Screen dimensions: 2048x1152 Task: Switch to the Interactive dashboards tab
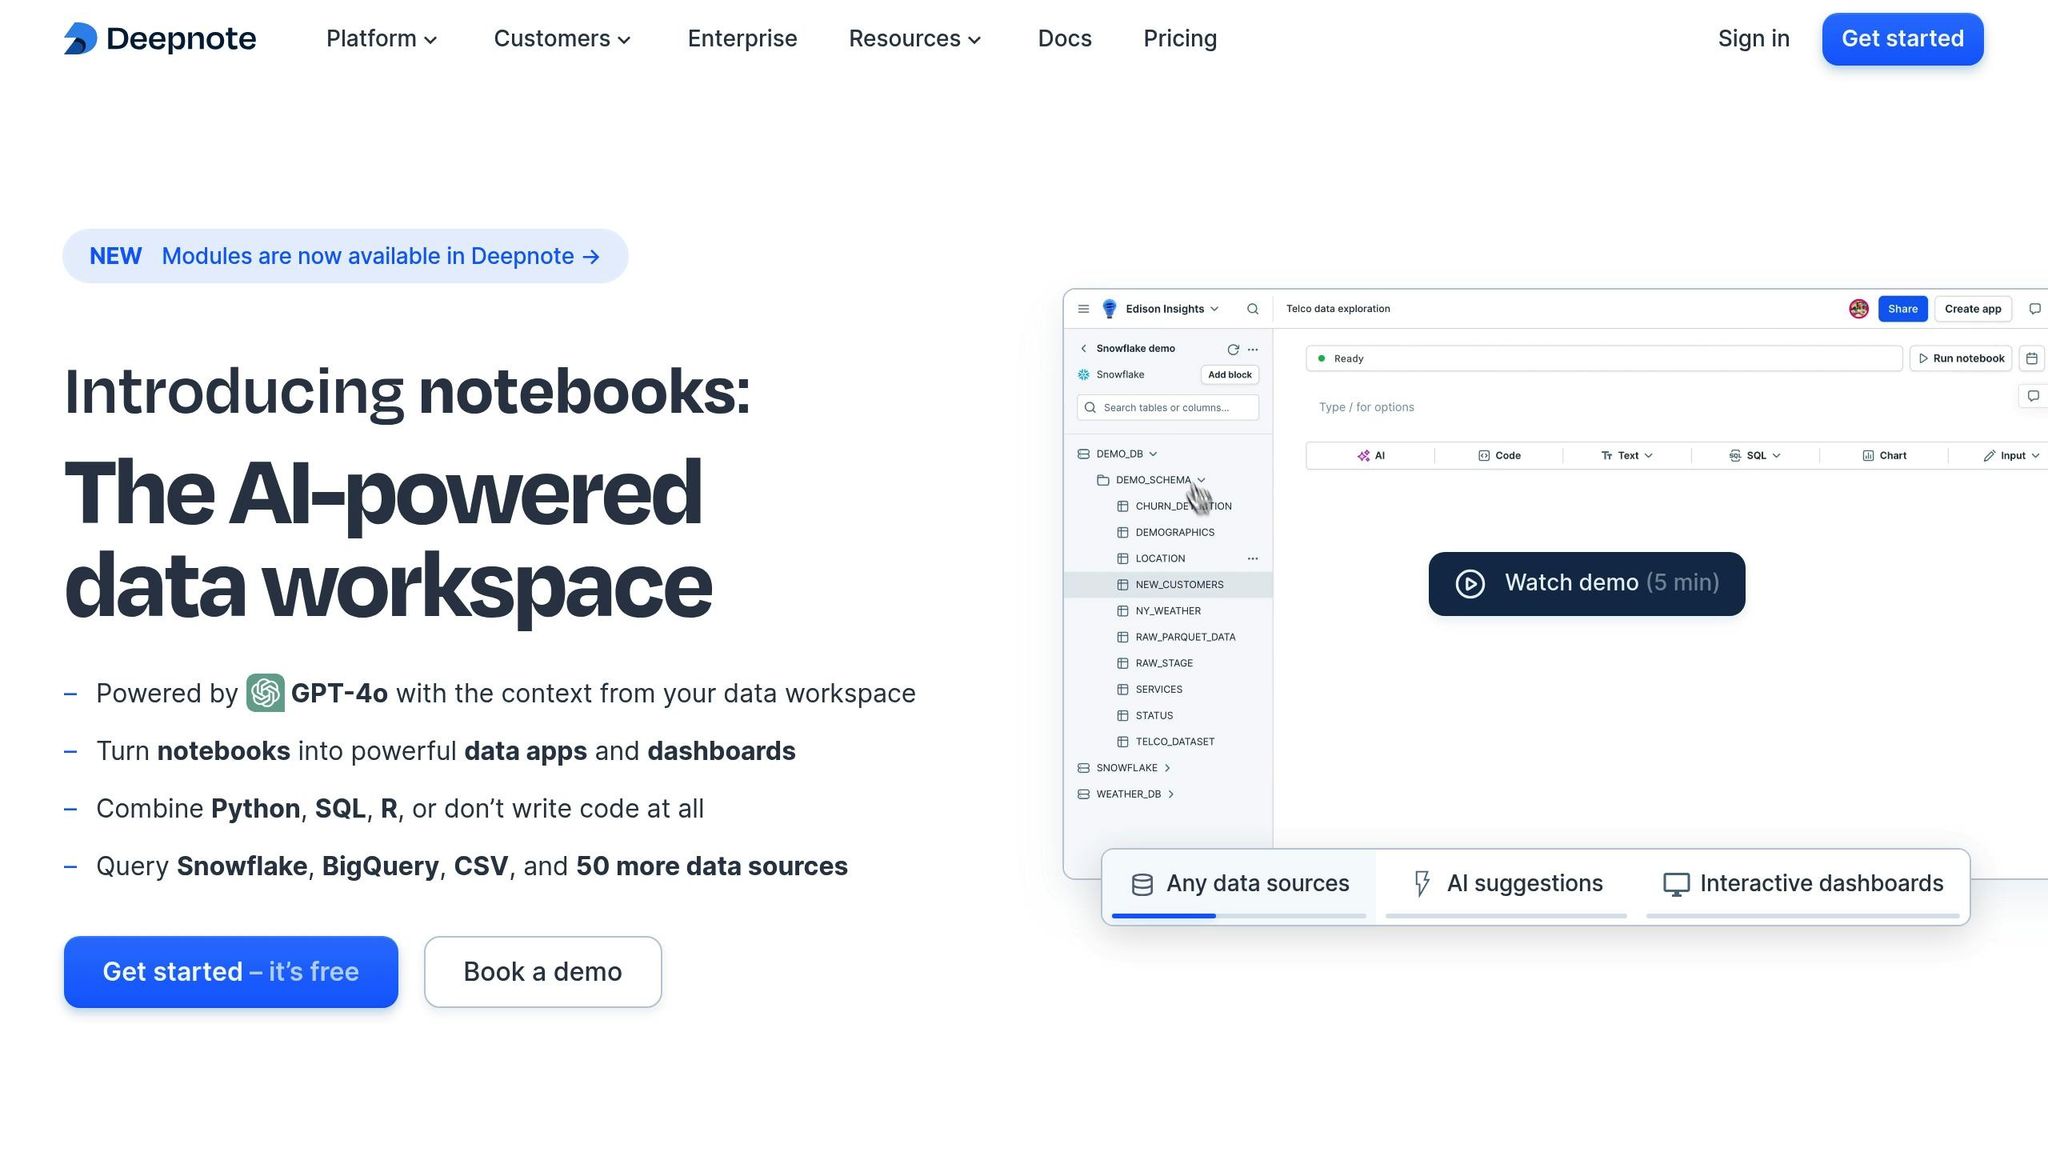[1803, 884]
